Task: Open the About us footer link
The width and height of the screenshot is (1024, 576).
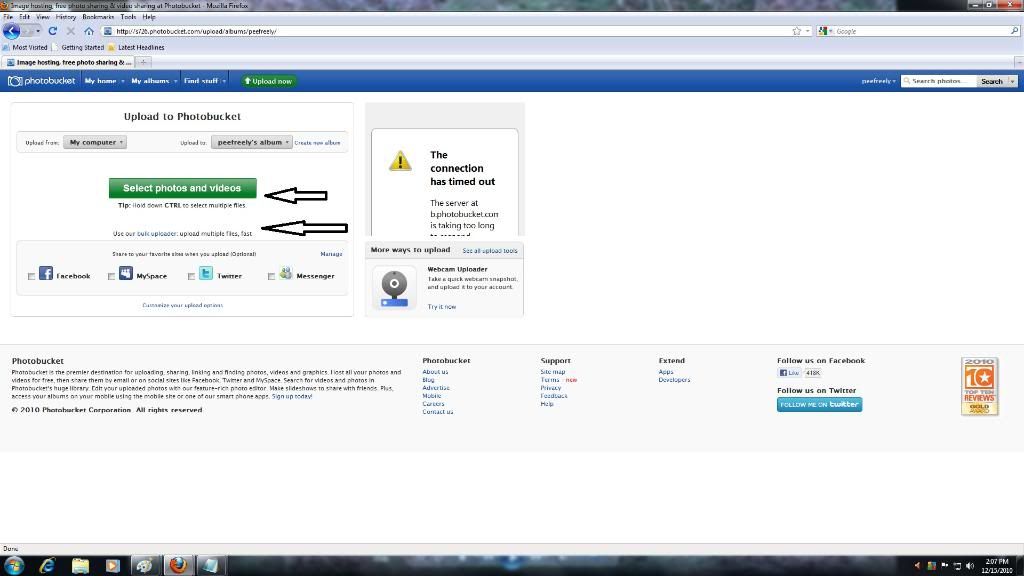Action: point(435,372)
